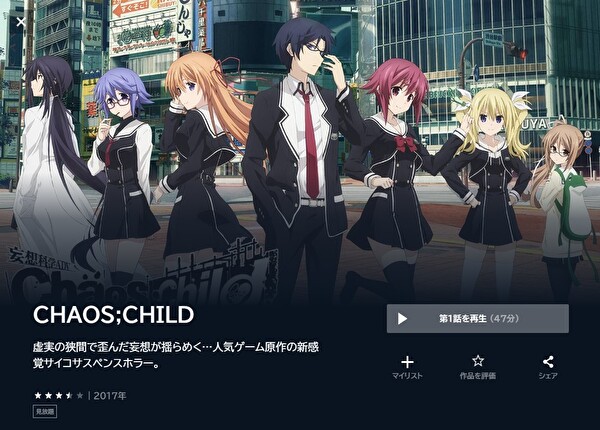Close the CHAOS;CHILD detail overlay

tap(21, 22)
